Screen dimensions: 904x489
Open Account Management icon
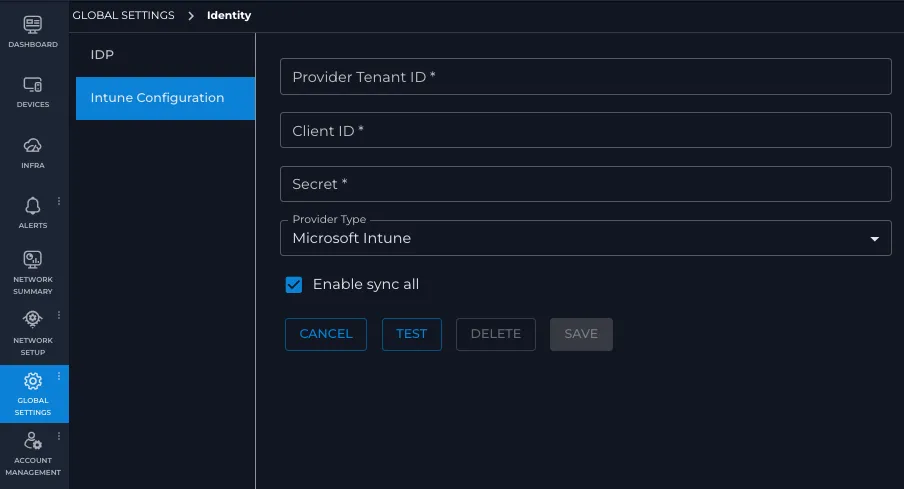pos(32,441)
